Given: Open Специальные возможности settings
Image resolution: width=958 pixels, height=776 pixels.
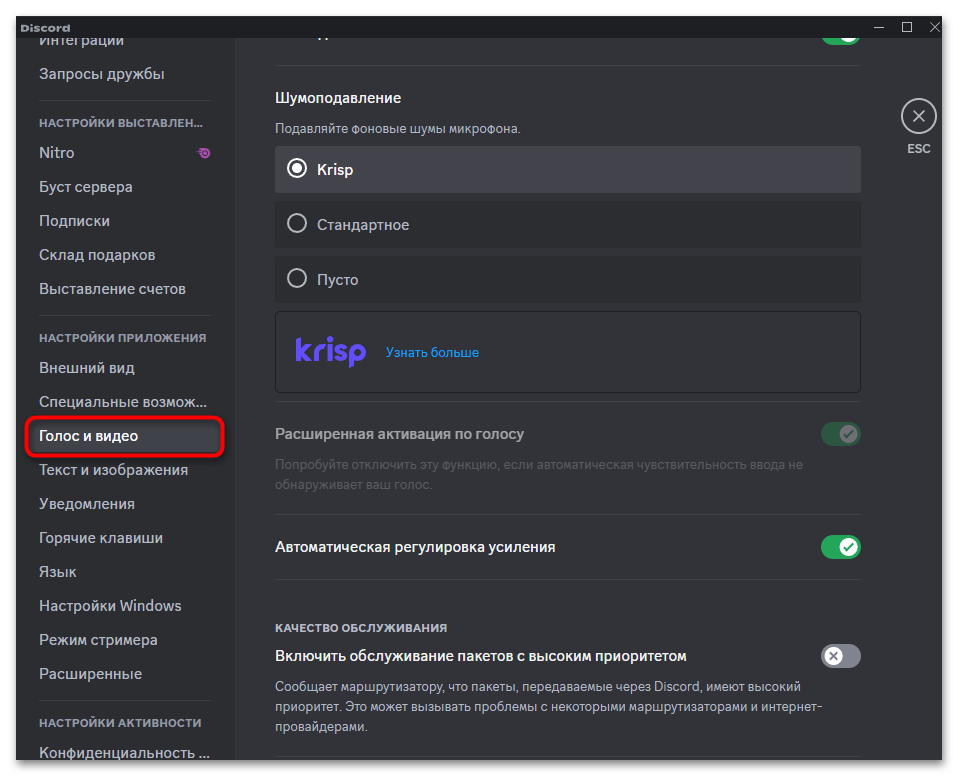Looking at the screenshot, I should (x=125, y=402).
